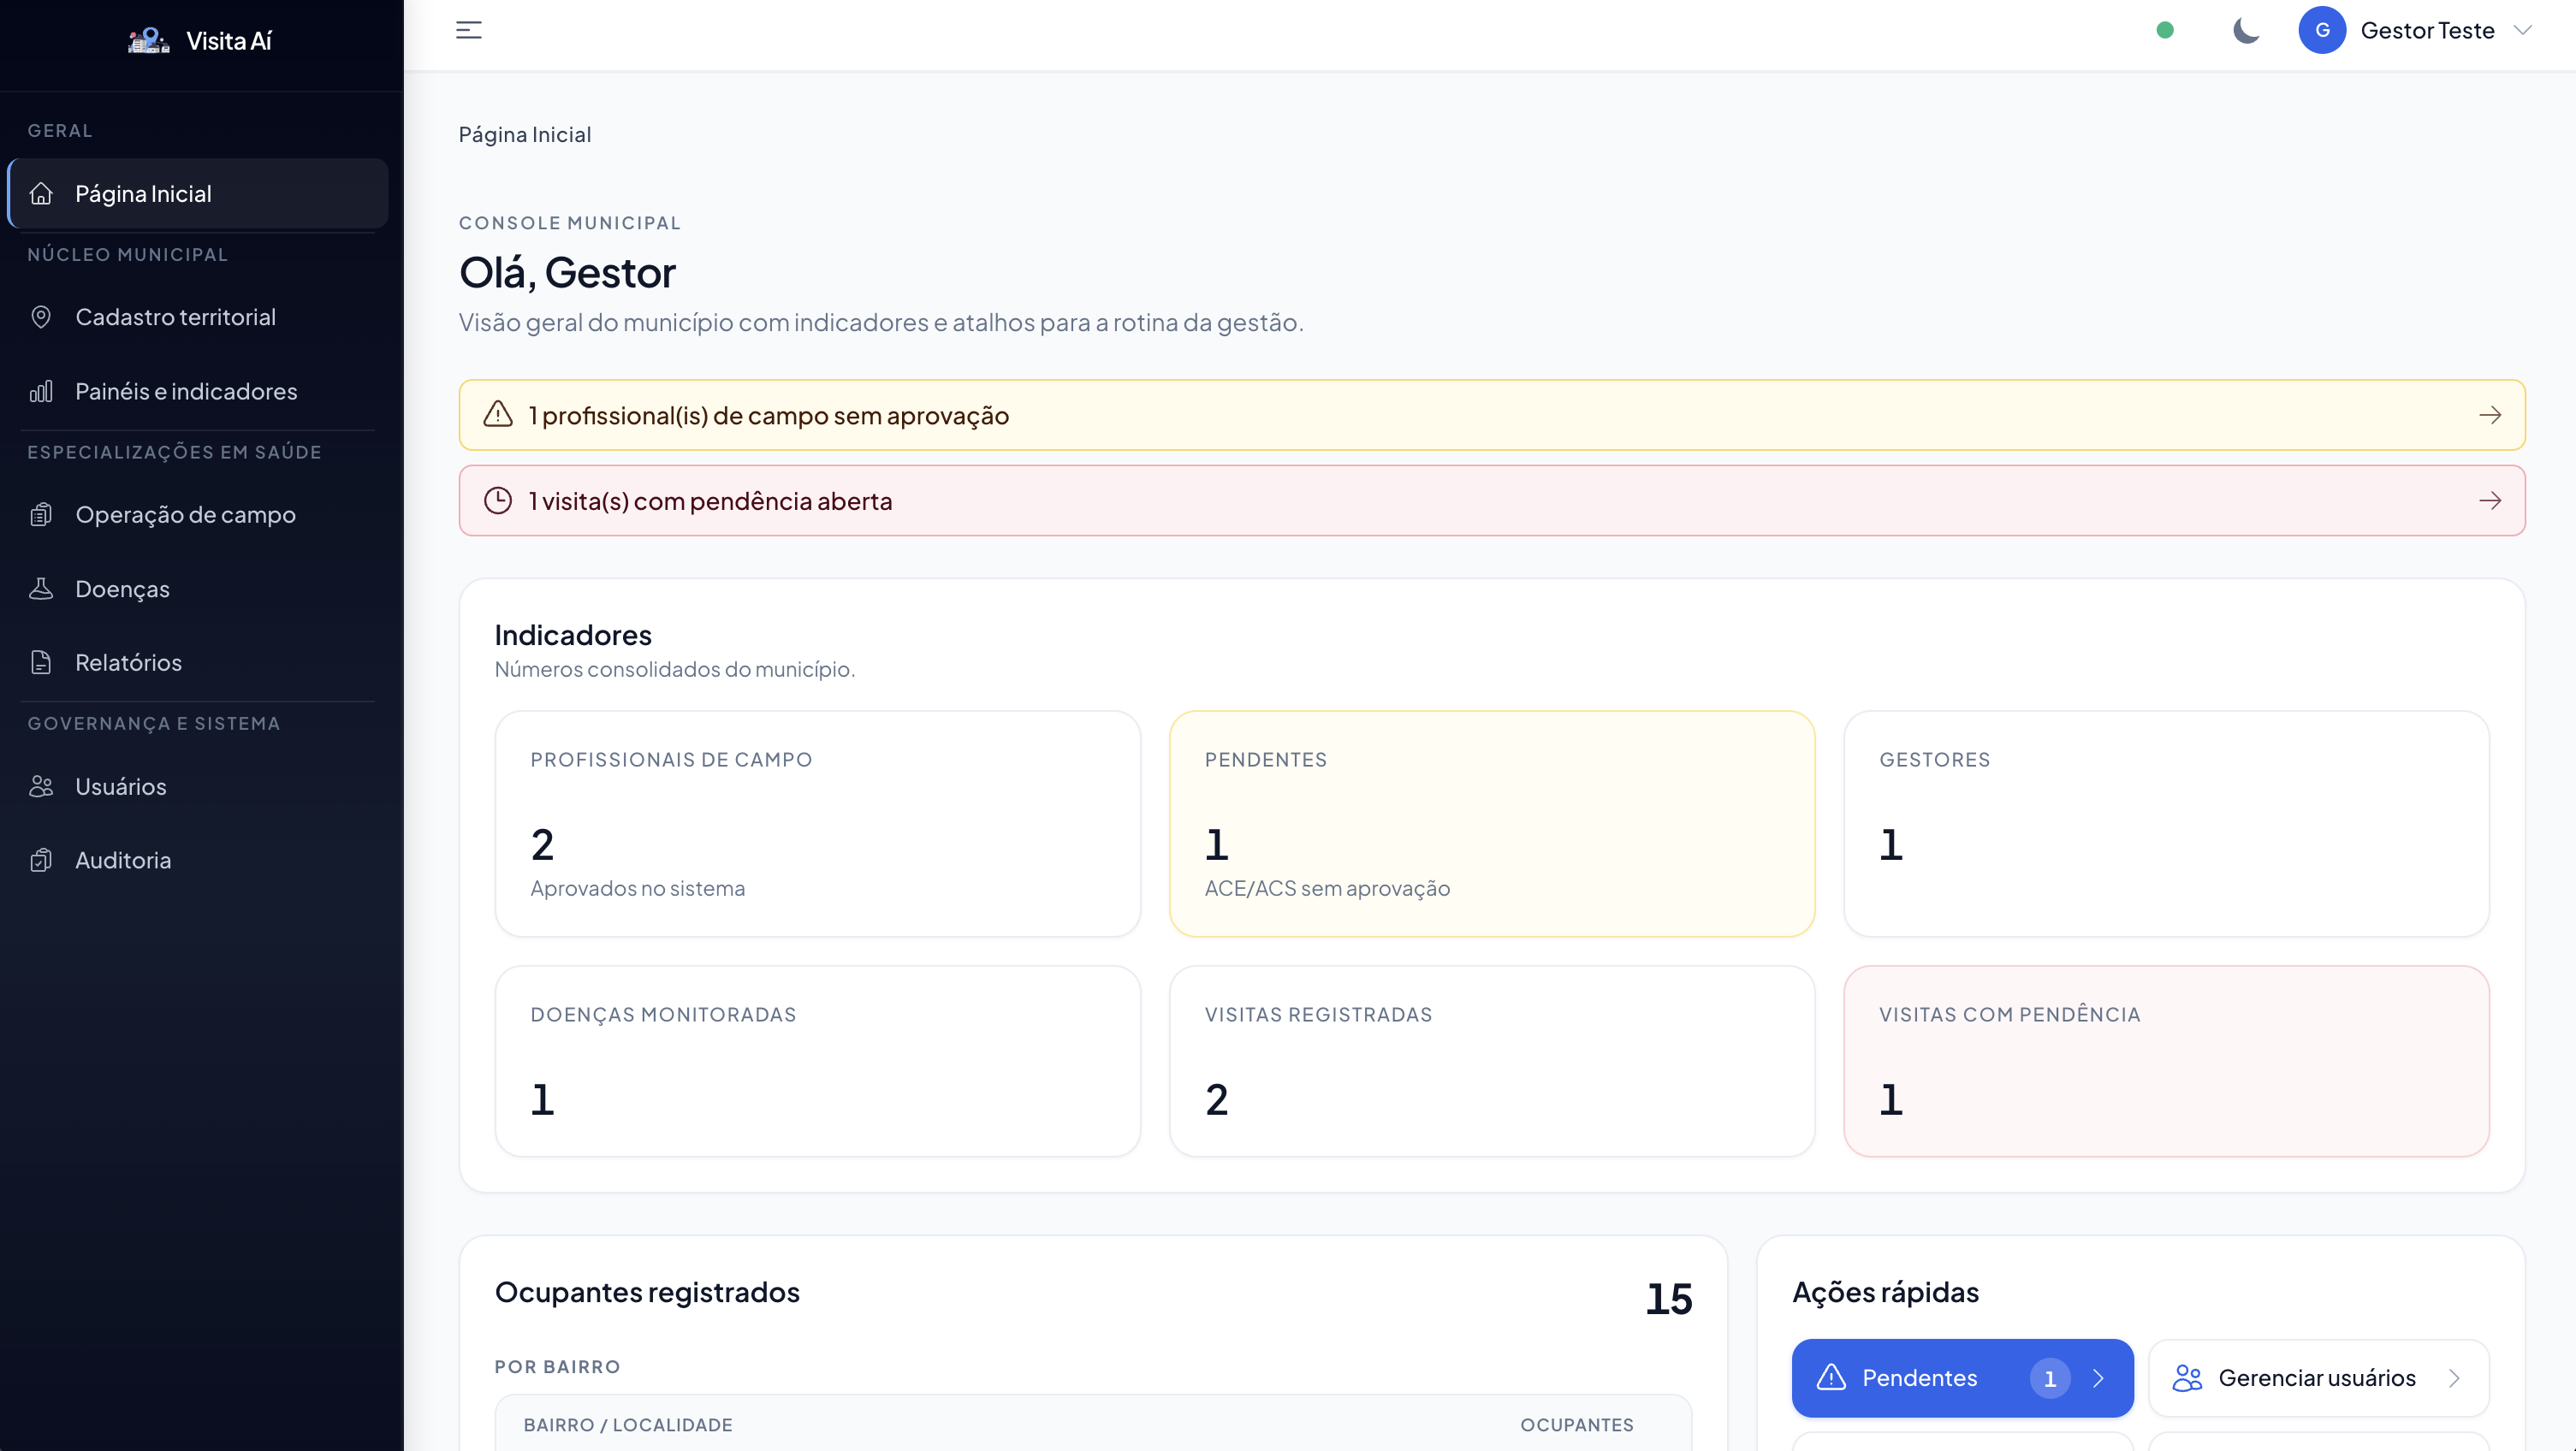Follow the arrow on the visita com pendência alert
The image size is (2576, 1451).
(x=2490, y=501)
